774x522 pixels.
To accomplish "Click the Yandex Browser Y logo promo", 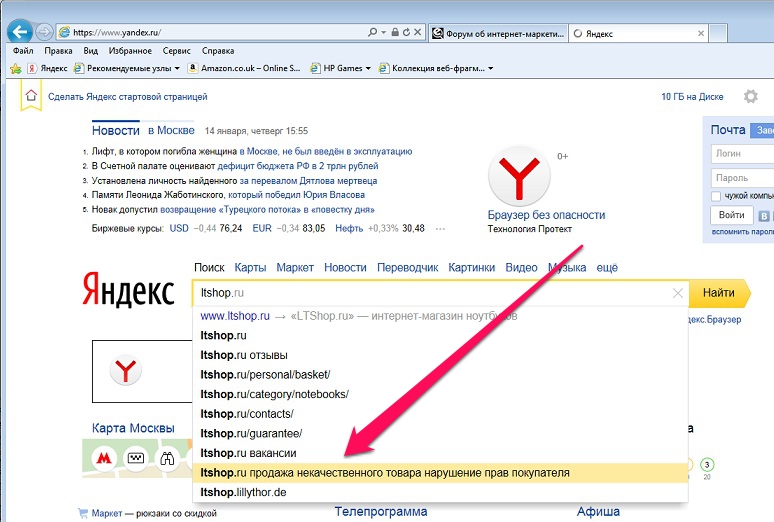I will [519, 176].
